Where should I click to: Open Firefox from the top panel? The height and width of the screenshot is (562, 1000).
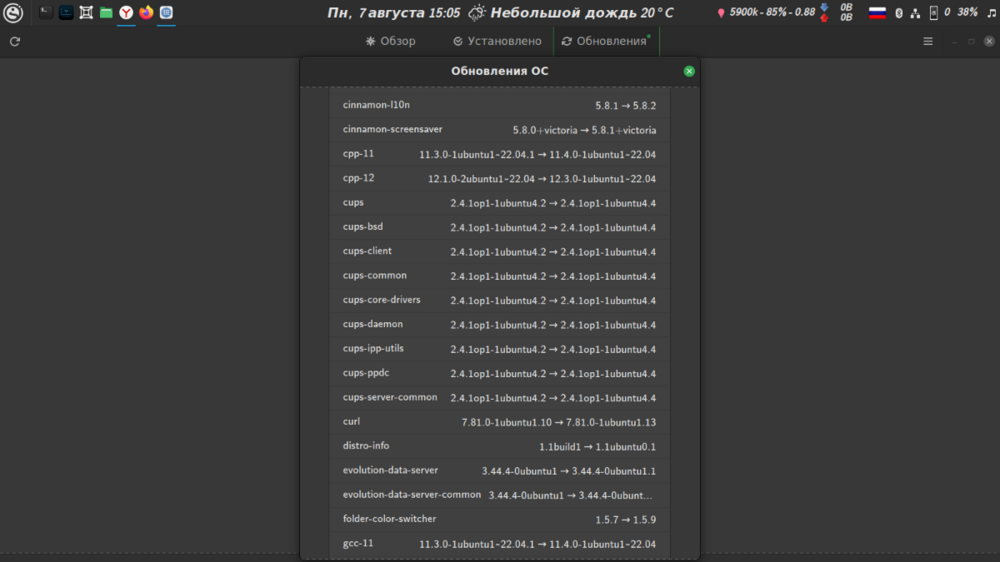coord(146,13)
